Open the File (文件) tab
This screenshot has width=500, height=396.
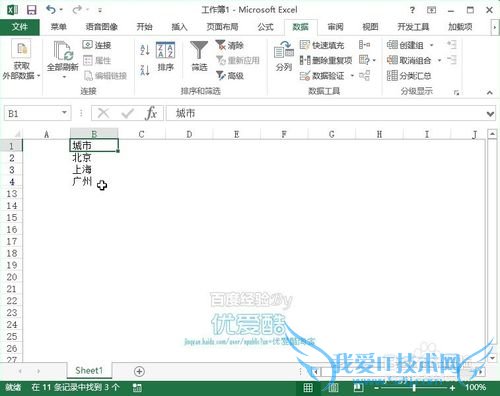[20, 27]
